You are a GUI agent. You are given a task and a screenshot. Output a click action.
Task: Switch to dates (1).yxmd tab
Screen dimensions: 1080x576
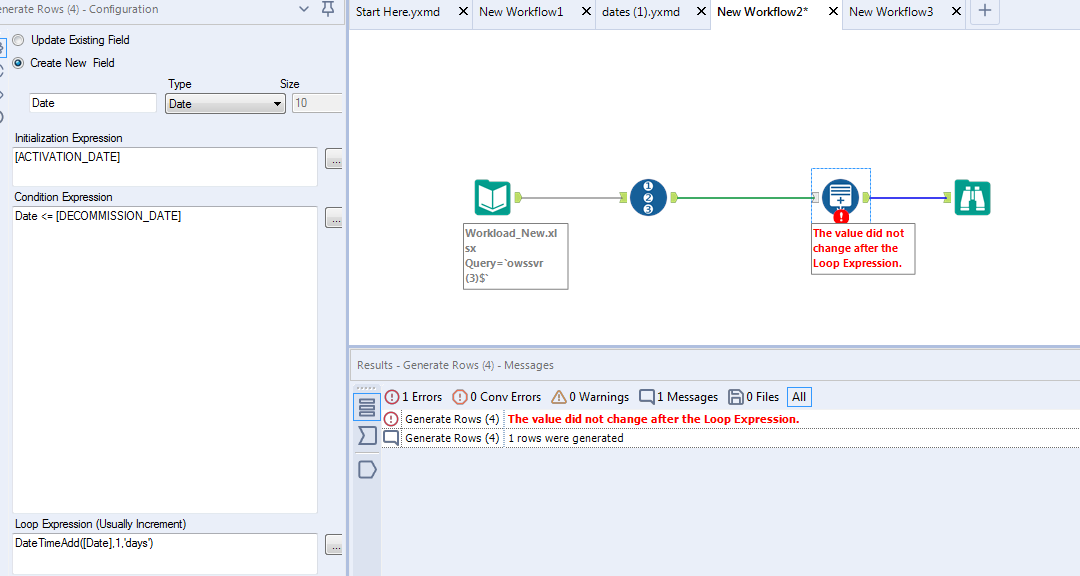(641, 12)
